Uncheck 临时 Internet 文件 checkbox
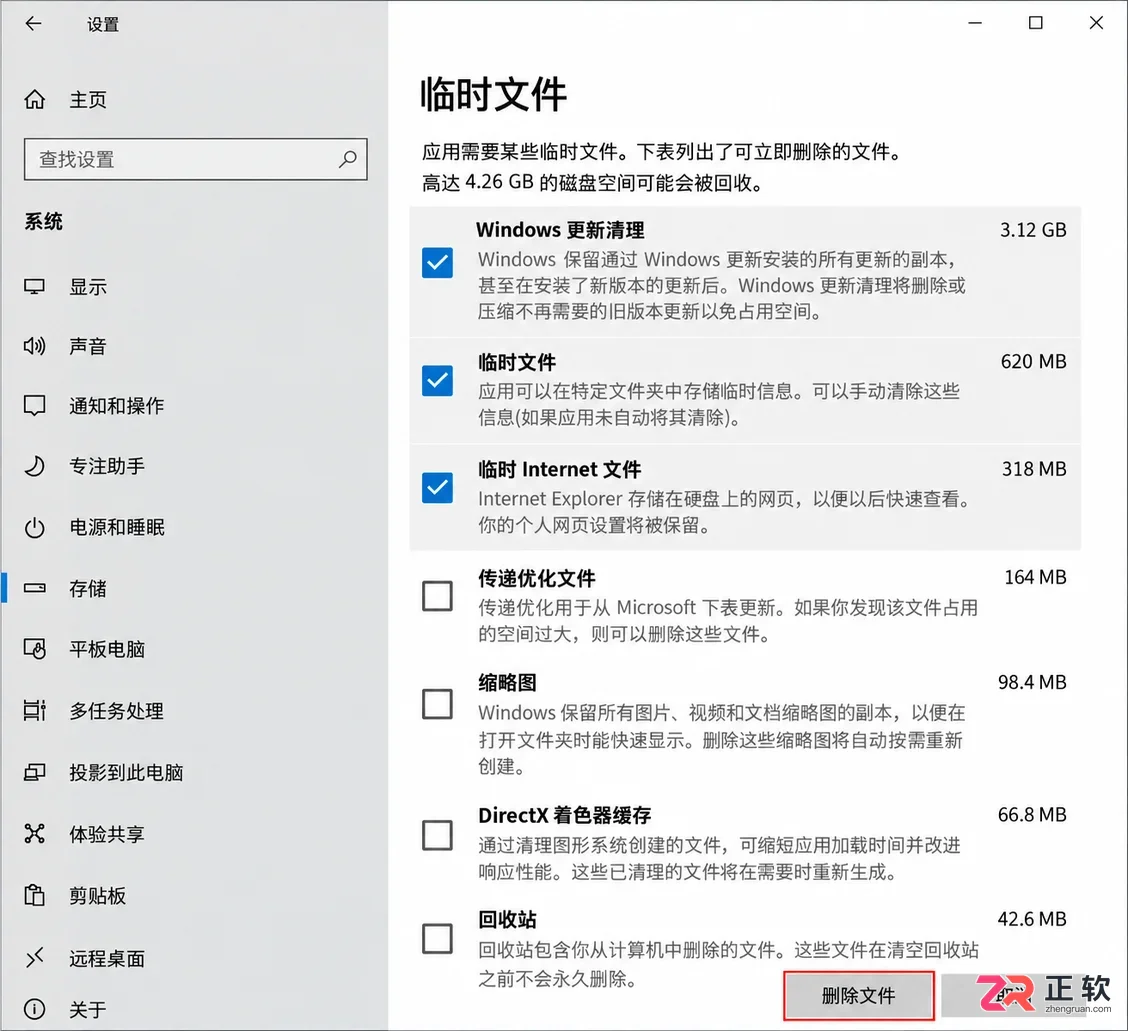Image resolution: width=1128 pixels, height=1031 pixels. click(437, 488)
